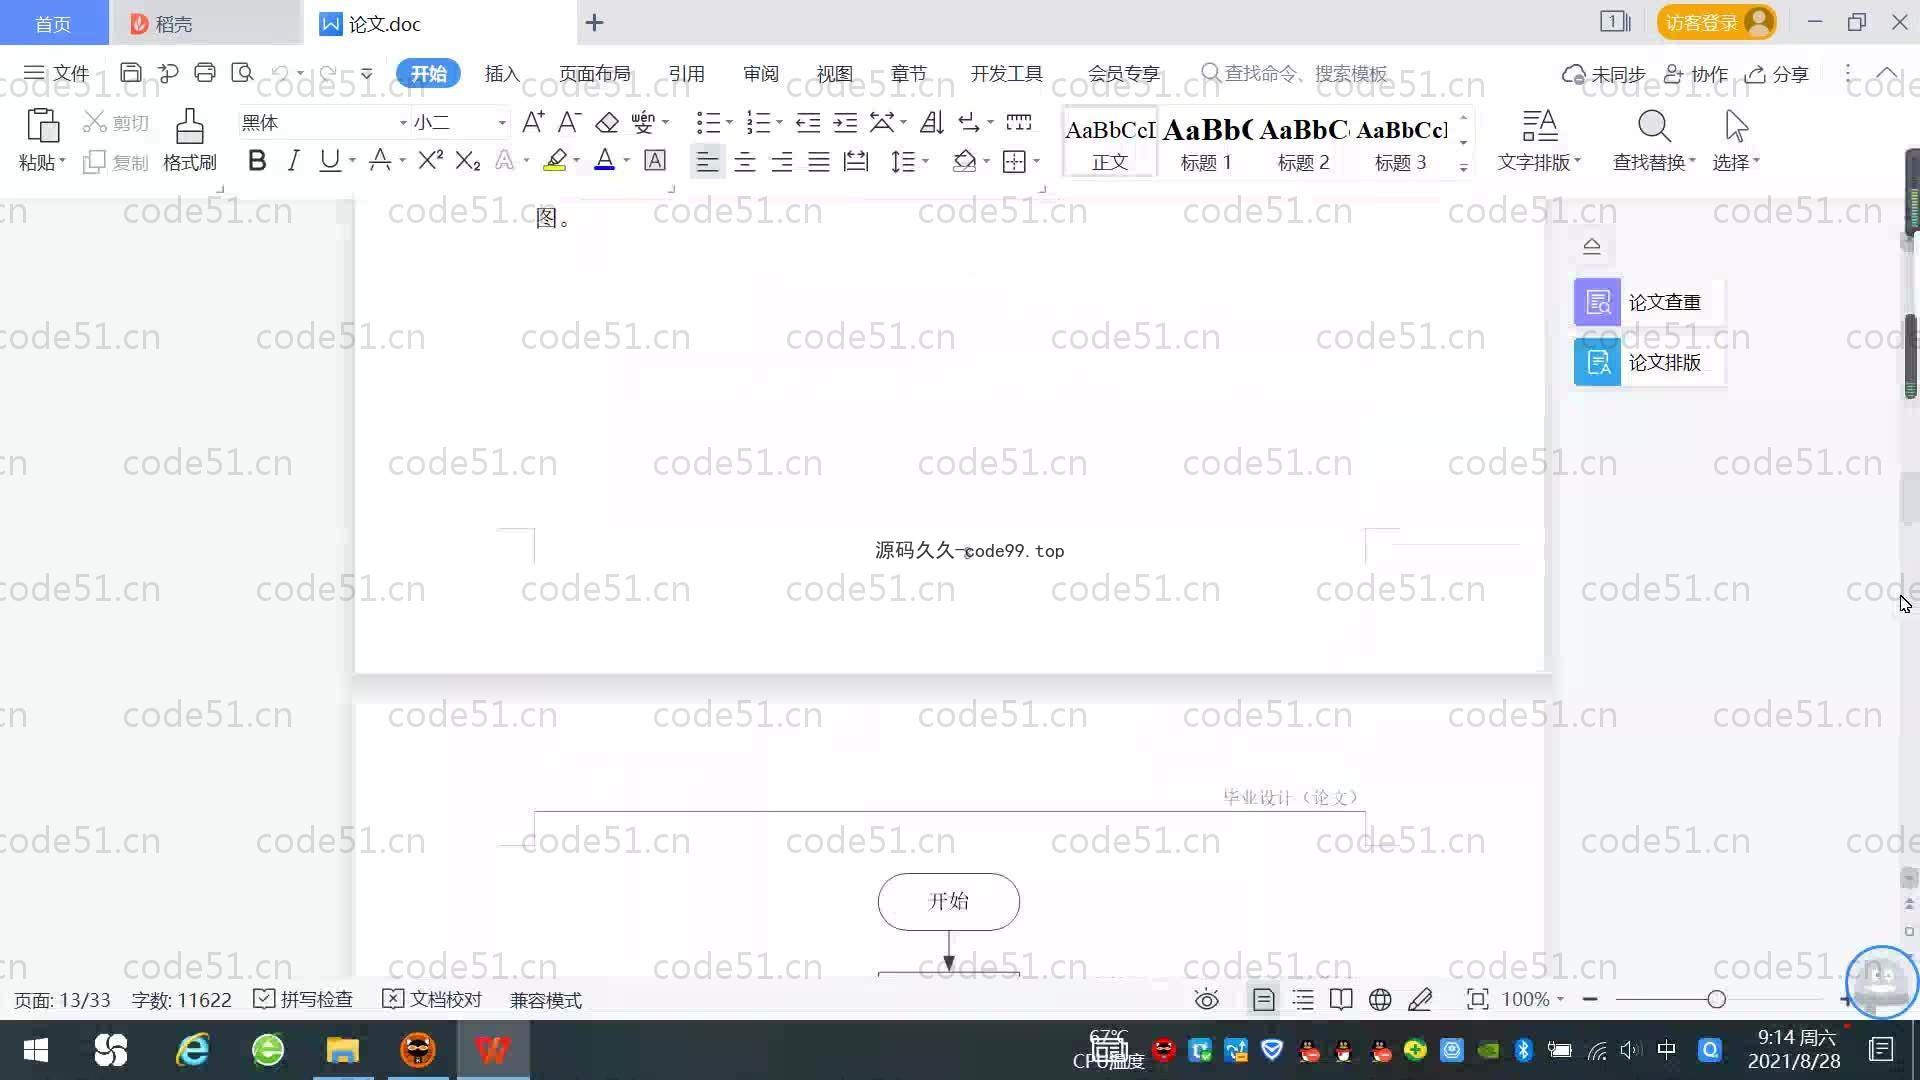The width and height of the screenshot is (1920, 1080).
Task: Click 未同步 sync status button
Action: point(1604,74)
